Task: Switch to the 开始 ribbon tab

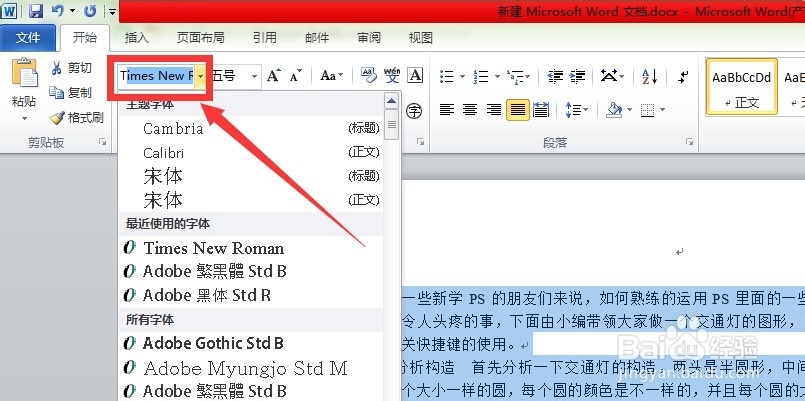Action: point(84,37)
